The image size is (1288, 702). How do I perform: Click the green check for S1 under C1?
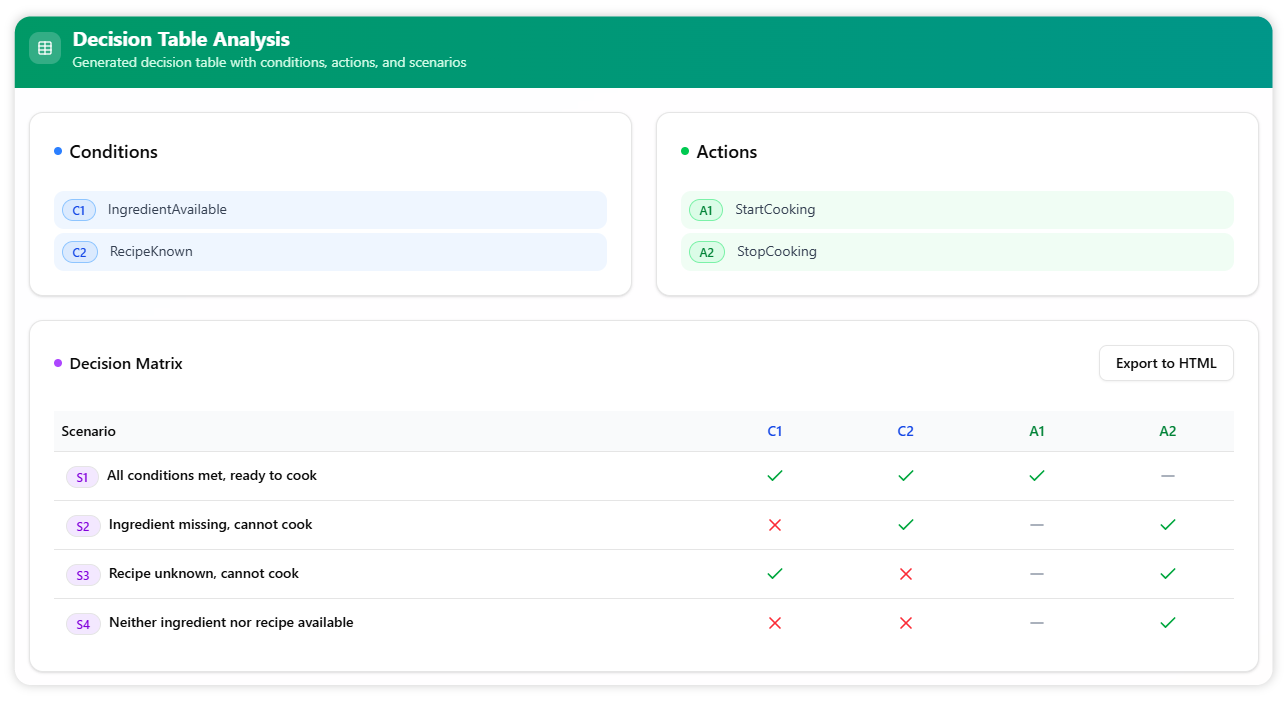pos(774,476)
